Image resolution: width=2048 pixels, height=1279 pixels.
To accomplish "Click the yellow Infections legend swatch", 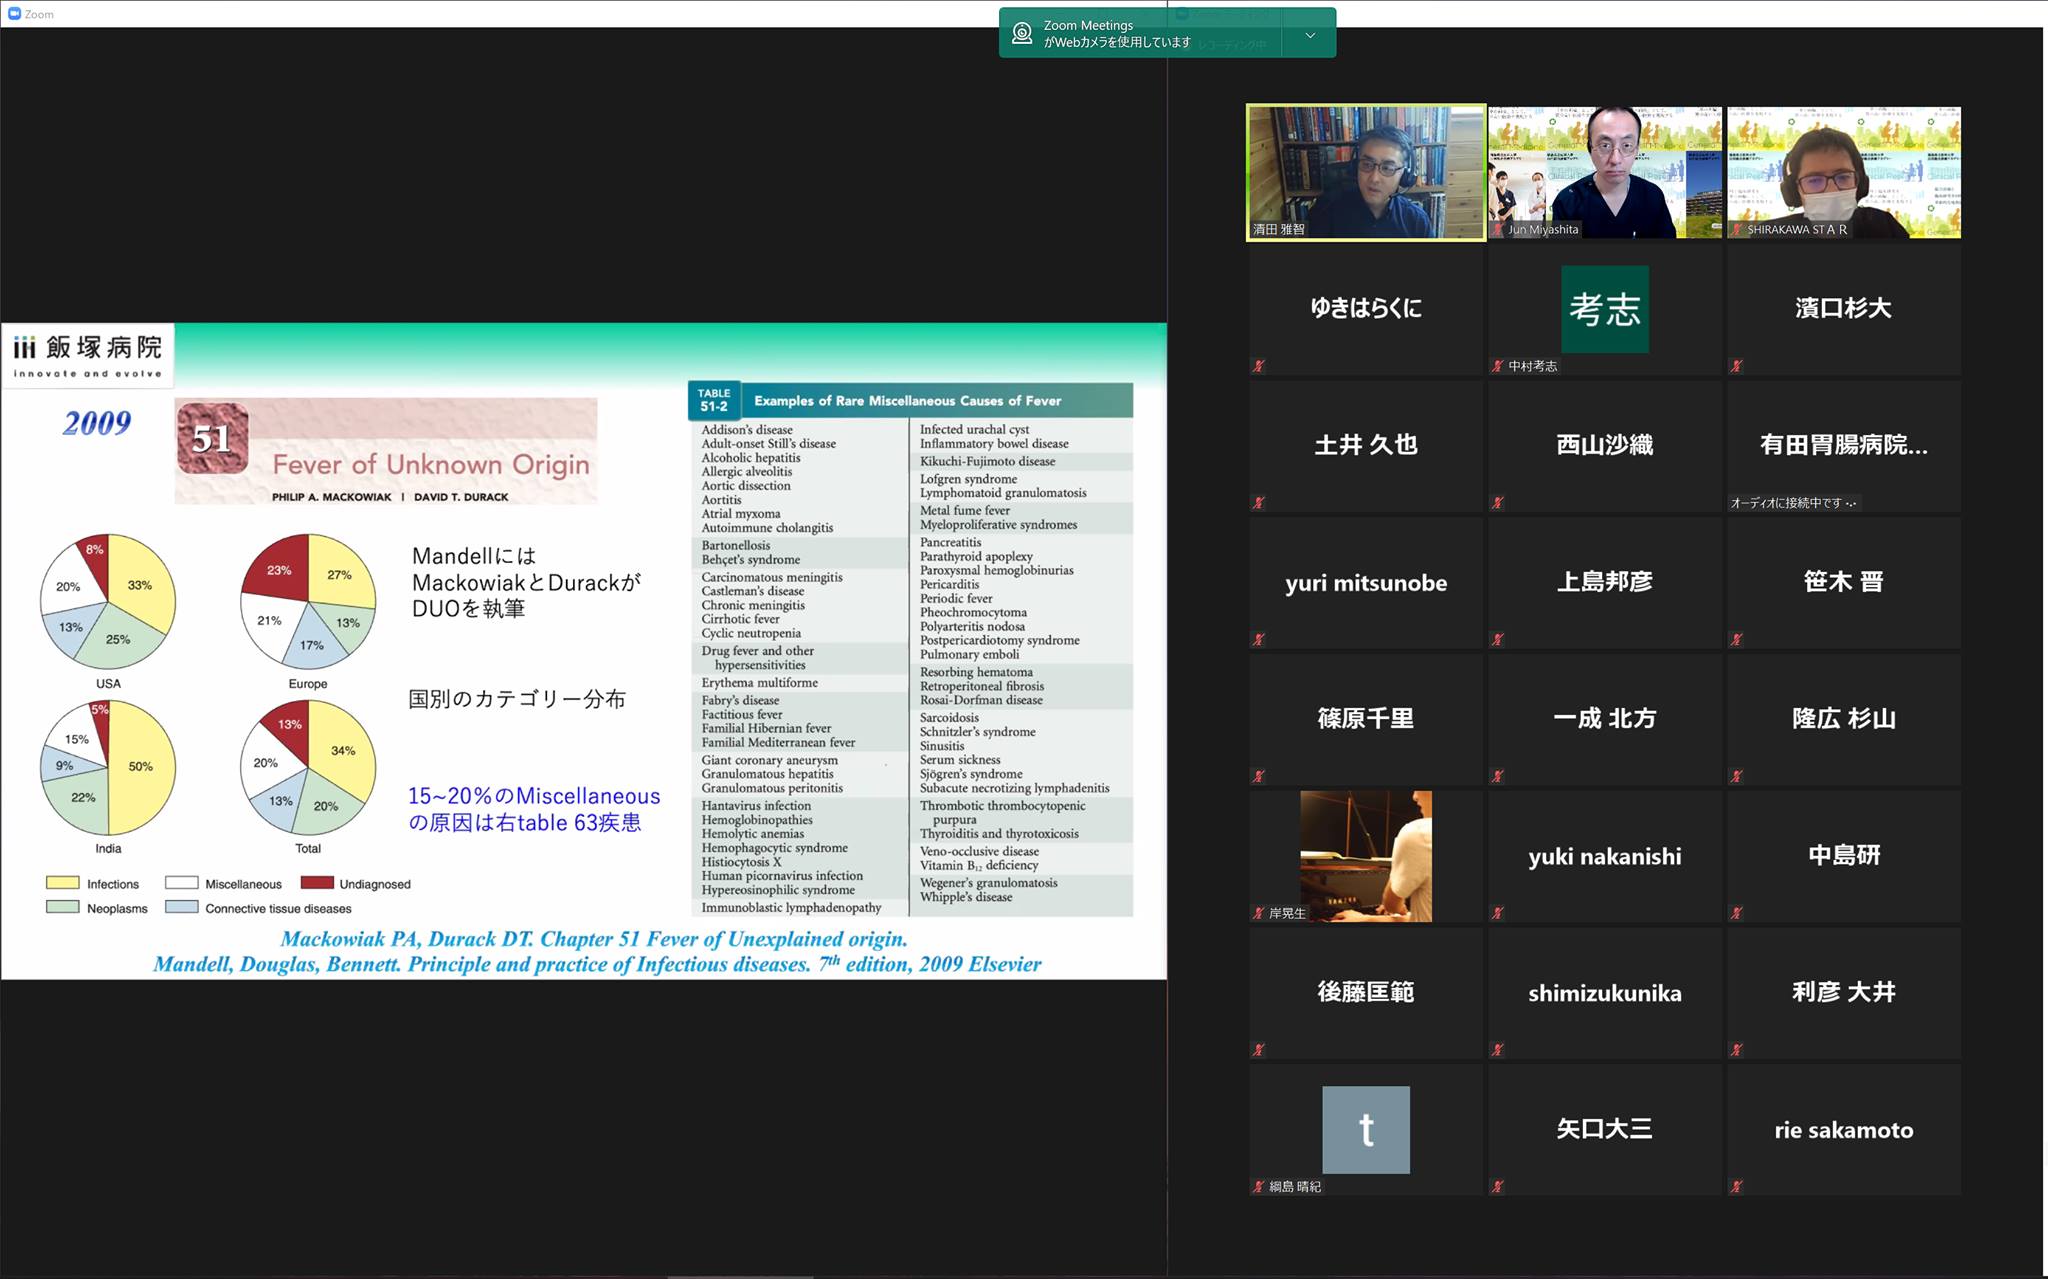I will click(x=63, y=883).
